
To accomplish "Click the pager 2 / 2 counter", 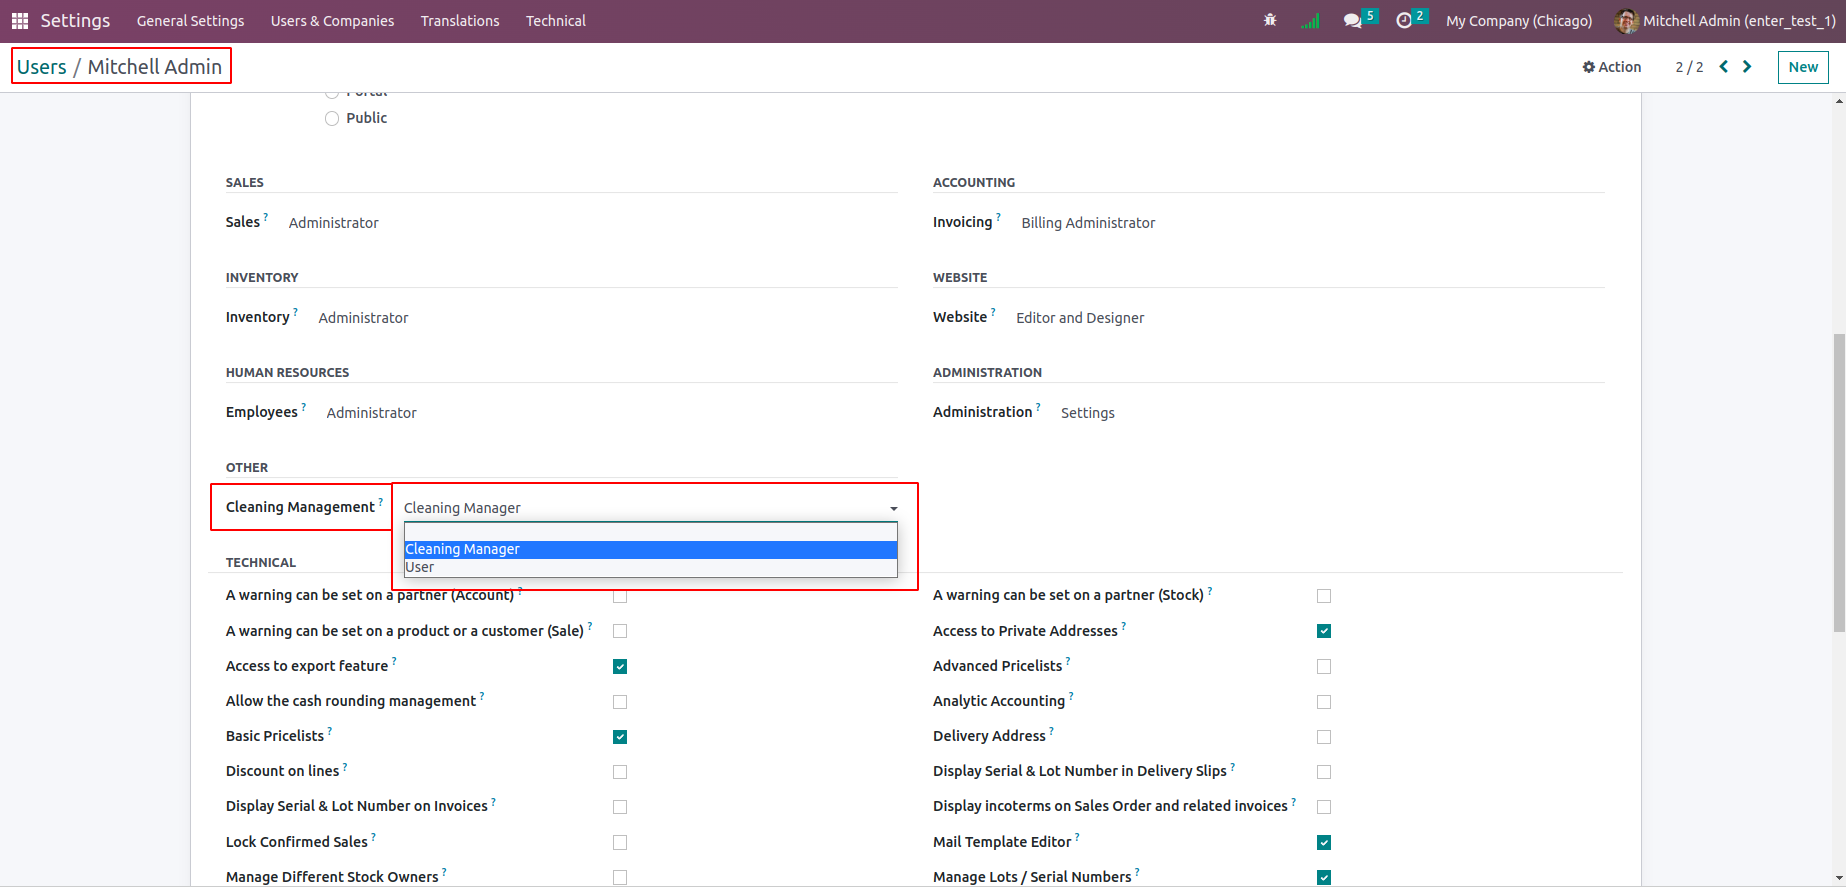I will pyautogui.click(x=1689, y=67).
